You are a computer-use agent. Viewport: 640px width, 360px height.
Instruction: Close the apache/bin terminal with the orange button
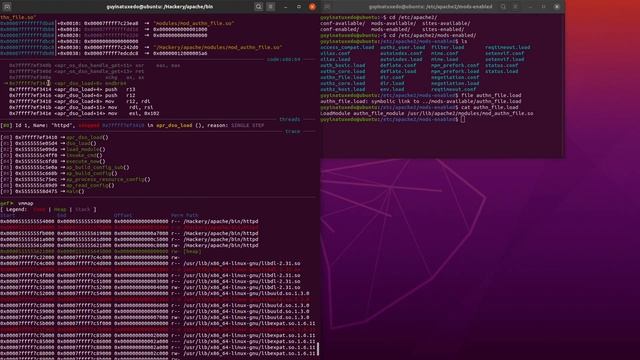click(312, 7)
